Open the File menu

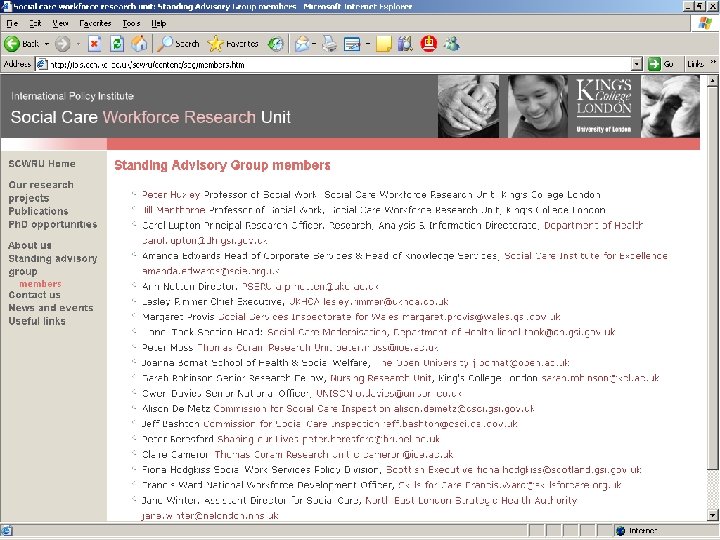pos(12,23)
